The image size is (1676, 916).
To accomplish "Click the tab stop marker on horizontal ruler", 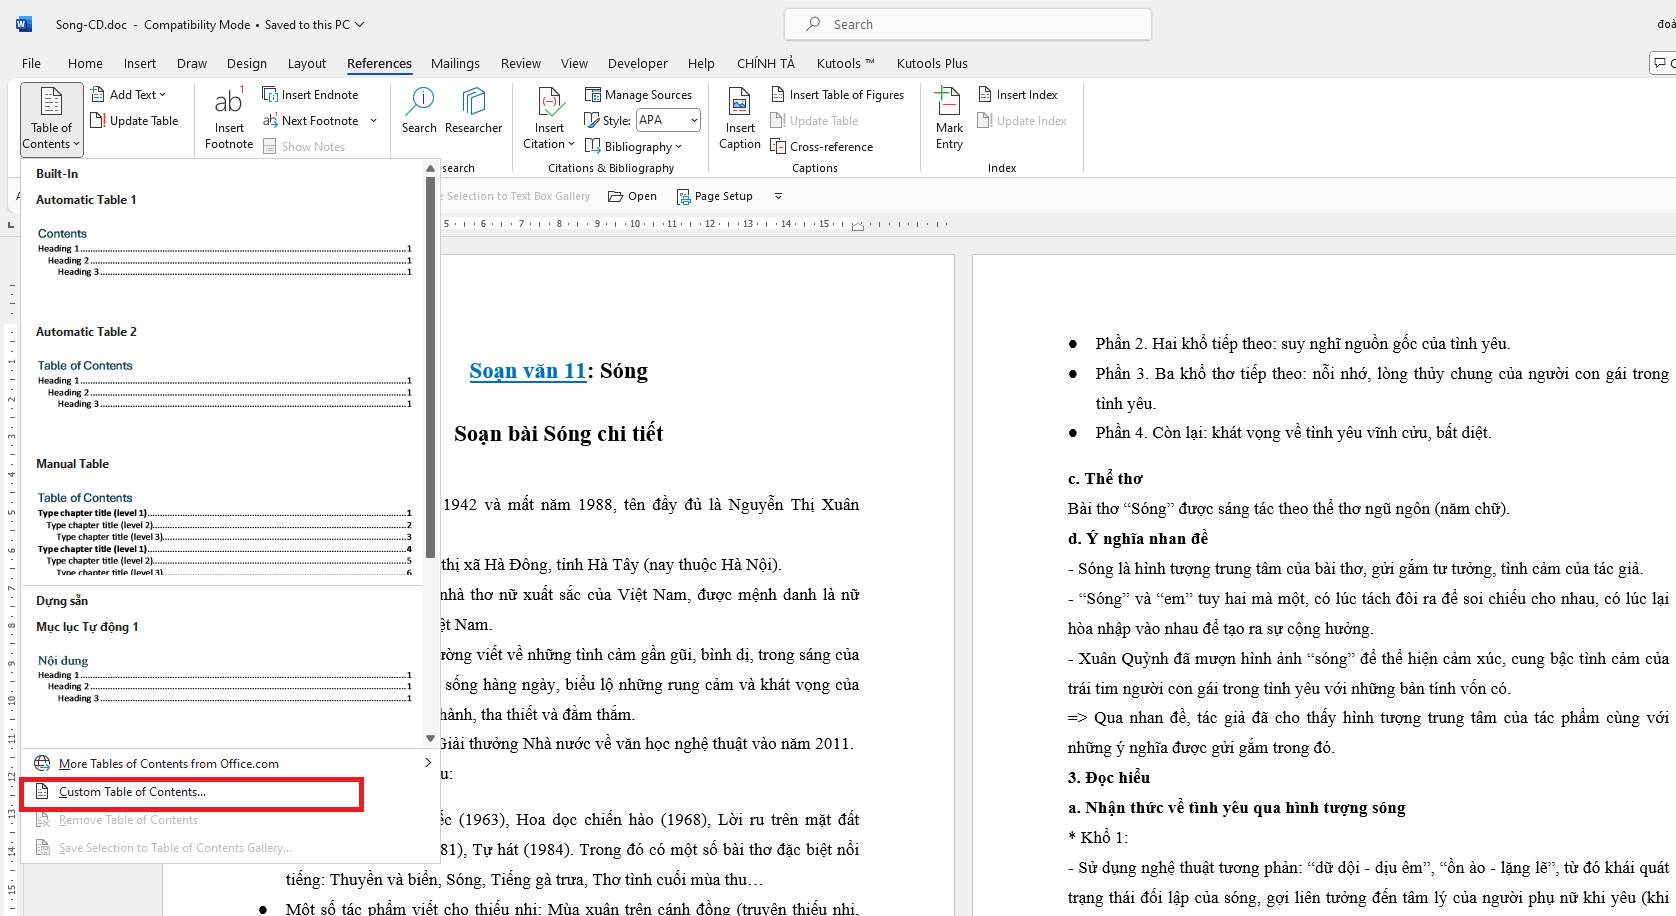I will [857, 225].
